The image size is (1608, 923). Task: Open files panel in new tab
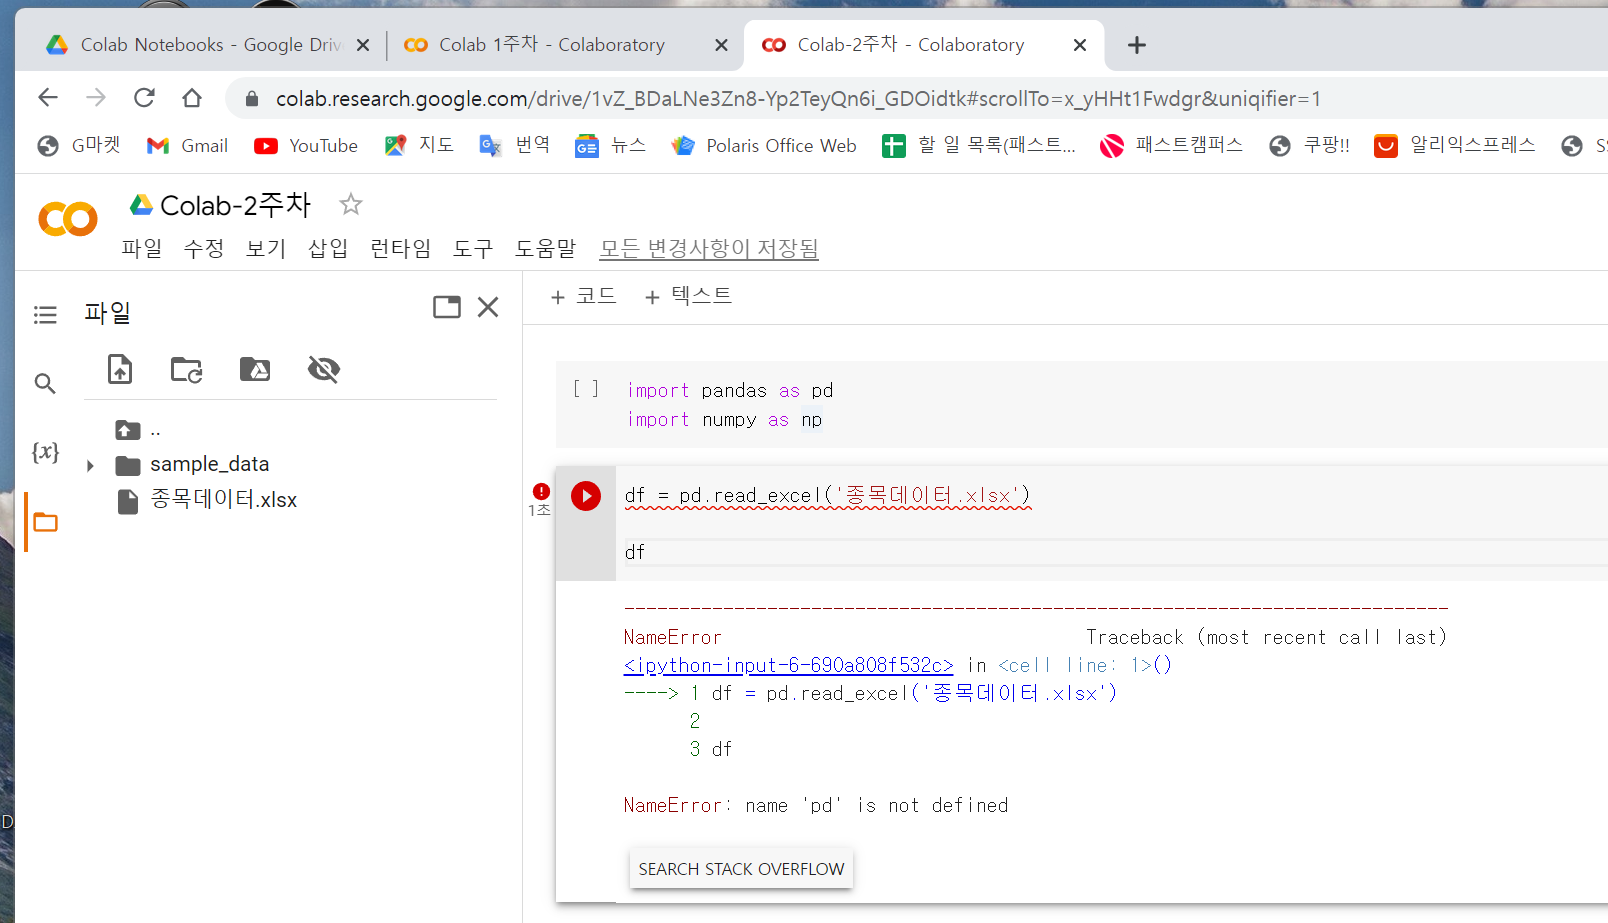[x=447, y=307]
